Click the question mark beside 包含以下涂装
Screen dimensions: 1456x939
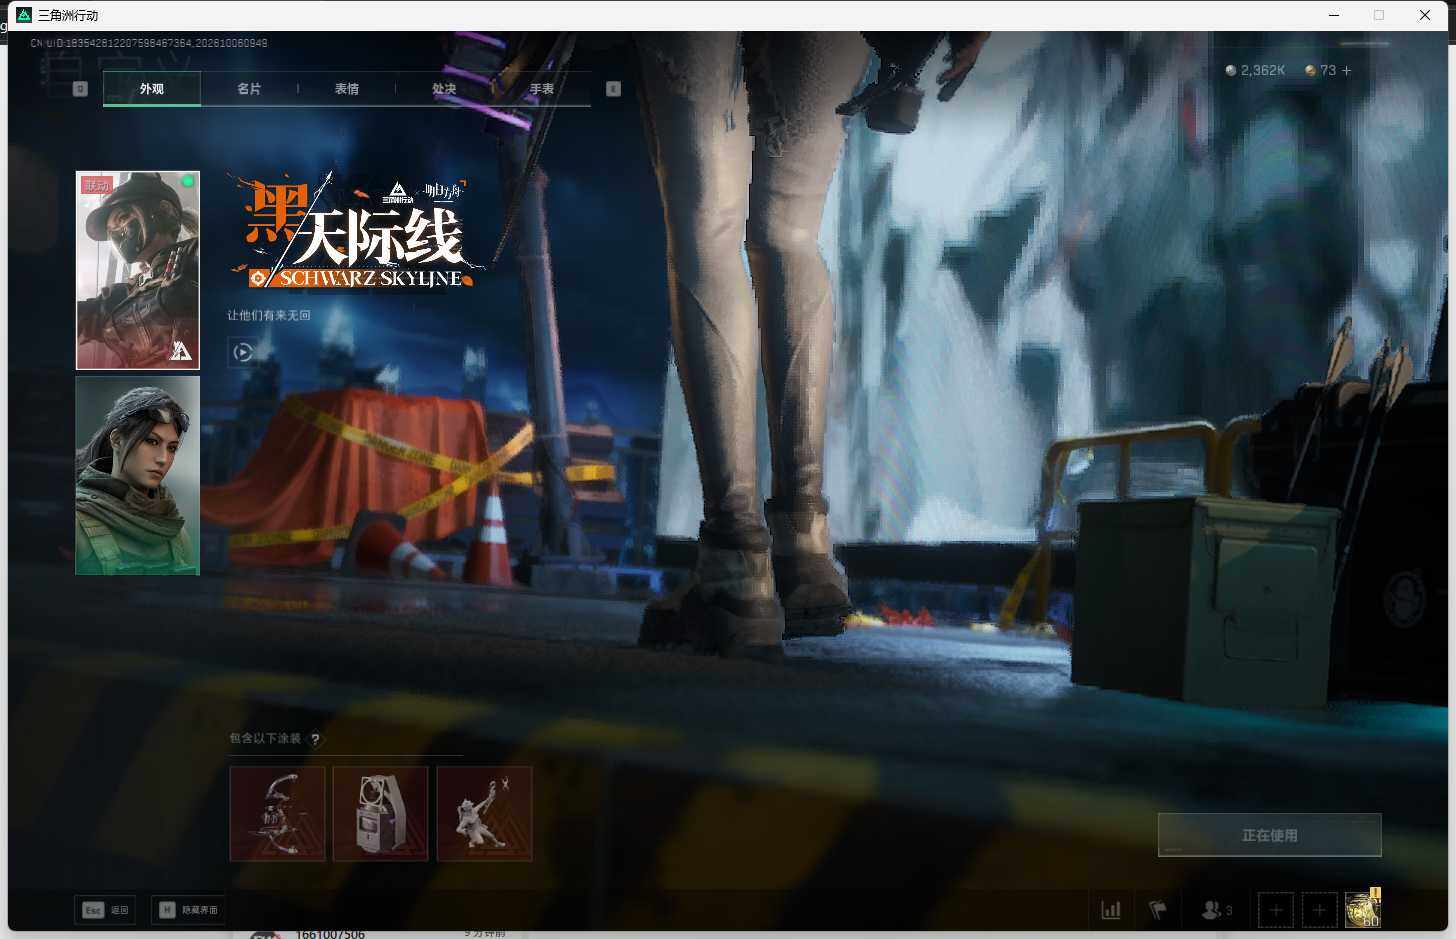pyautogui.click(x=315, y=739)
